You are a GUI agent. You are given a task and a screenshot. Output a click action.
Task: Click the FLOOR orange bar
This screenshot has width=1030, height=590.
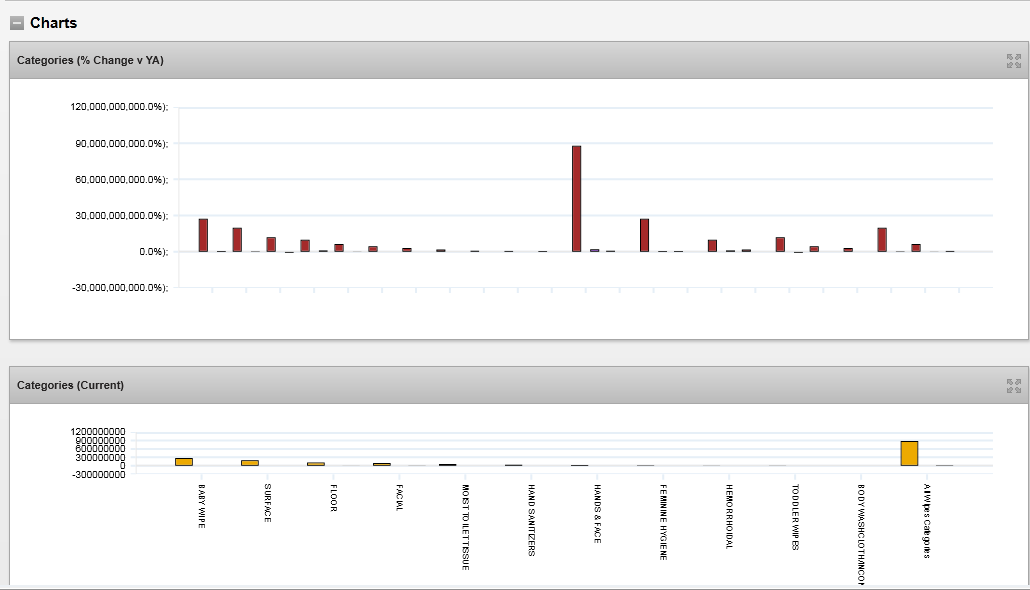point(316,464)
